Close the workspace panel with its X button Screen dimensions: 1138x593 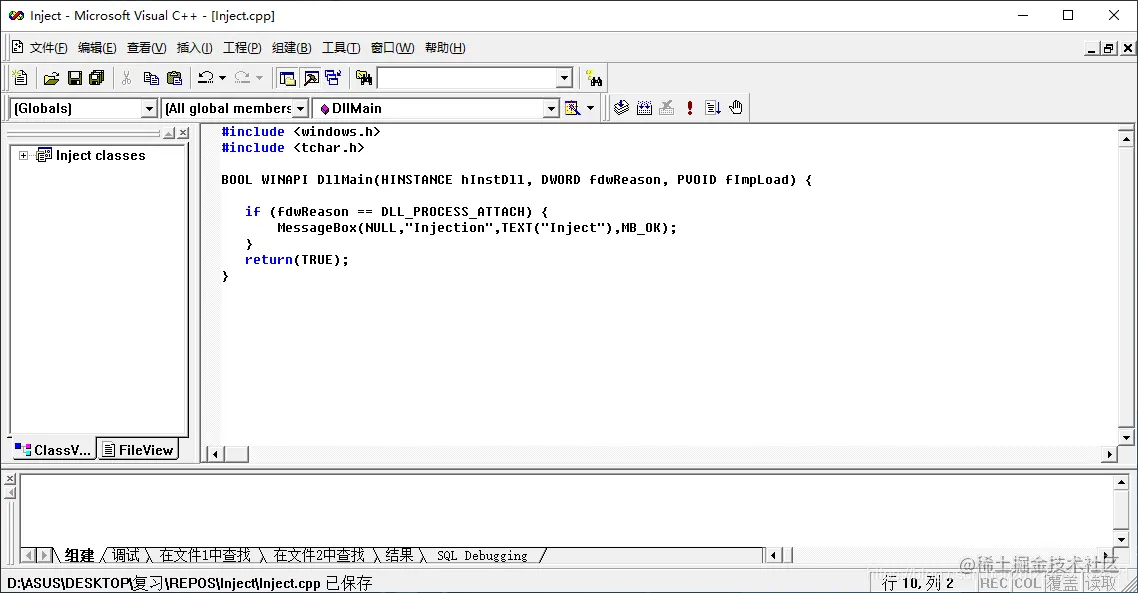(184, 133)
